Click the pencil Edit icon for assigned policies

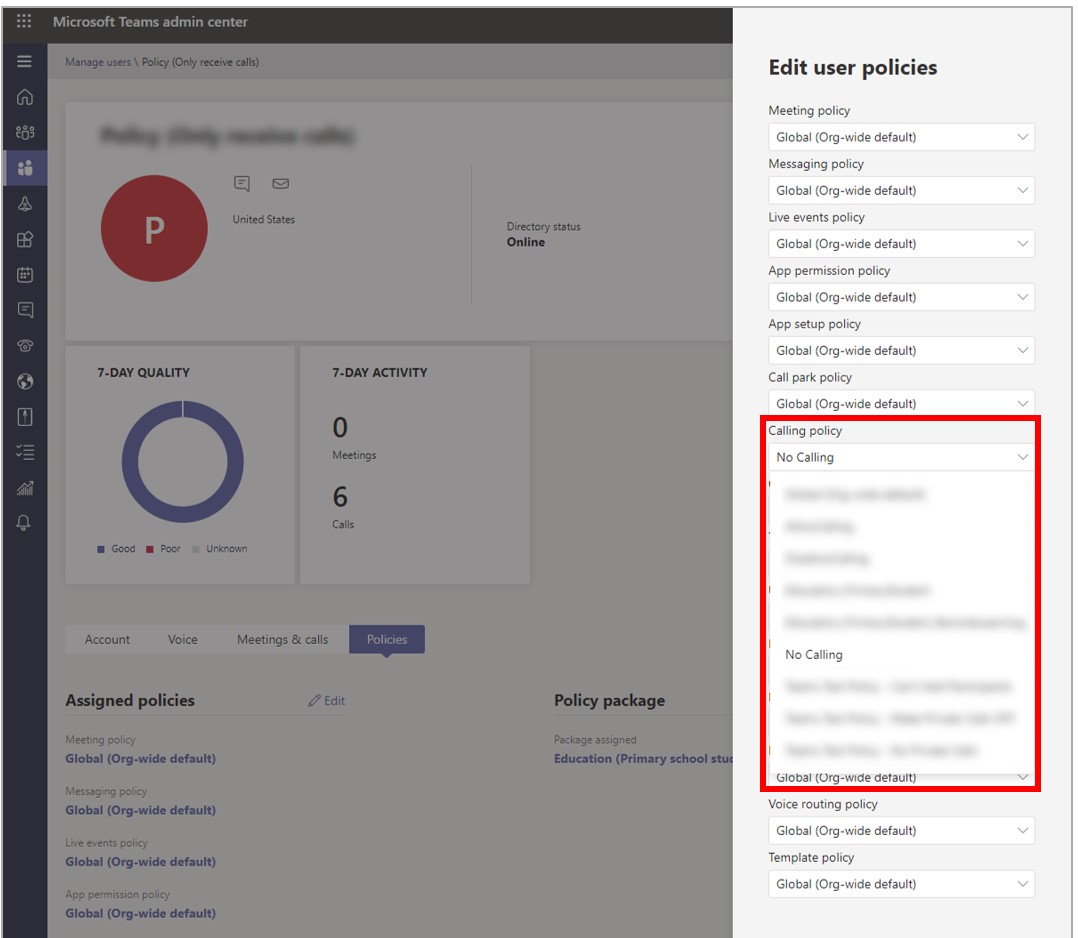tap(314, 701)
